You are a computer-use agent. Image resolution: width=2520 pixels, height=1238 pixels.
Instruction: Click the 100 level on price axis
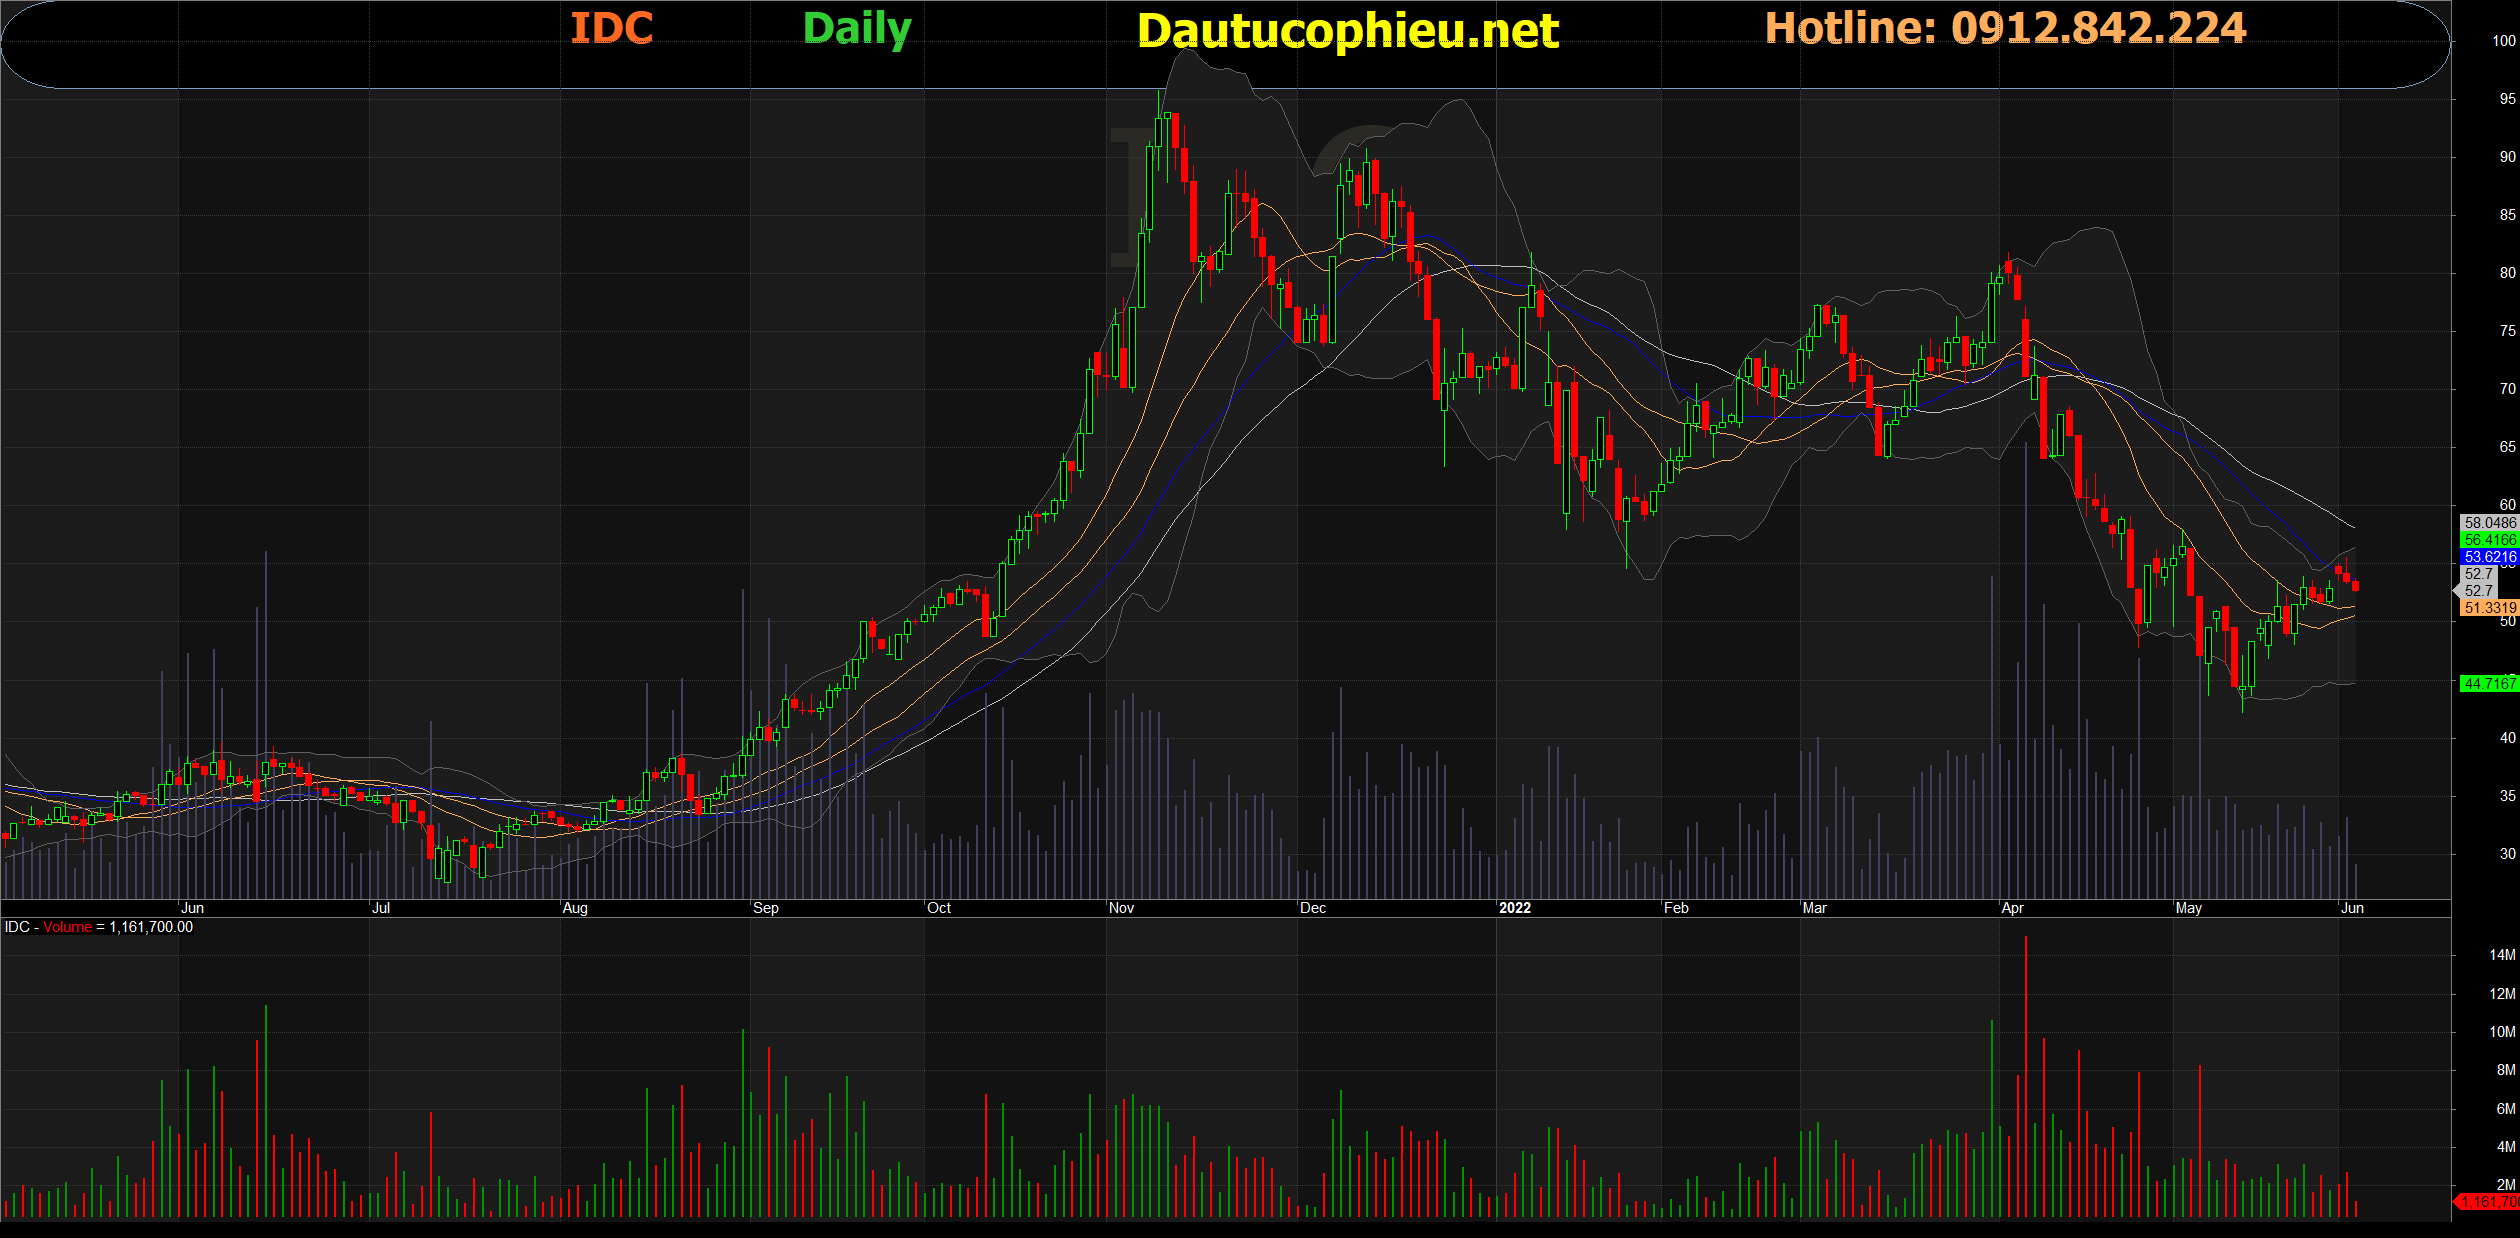(x=2503, y=41)
